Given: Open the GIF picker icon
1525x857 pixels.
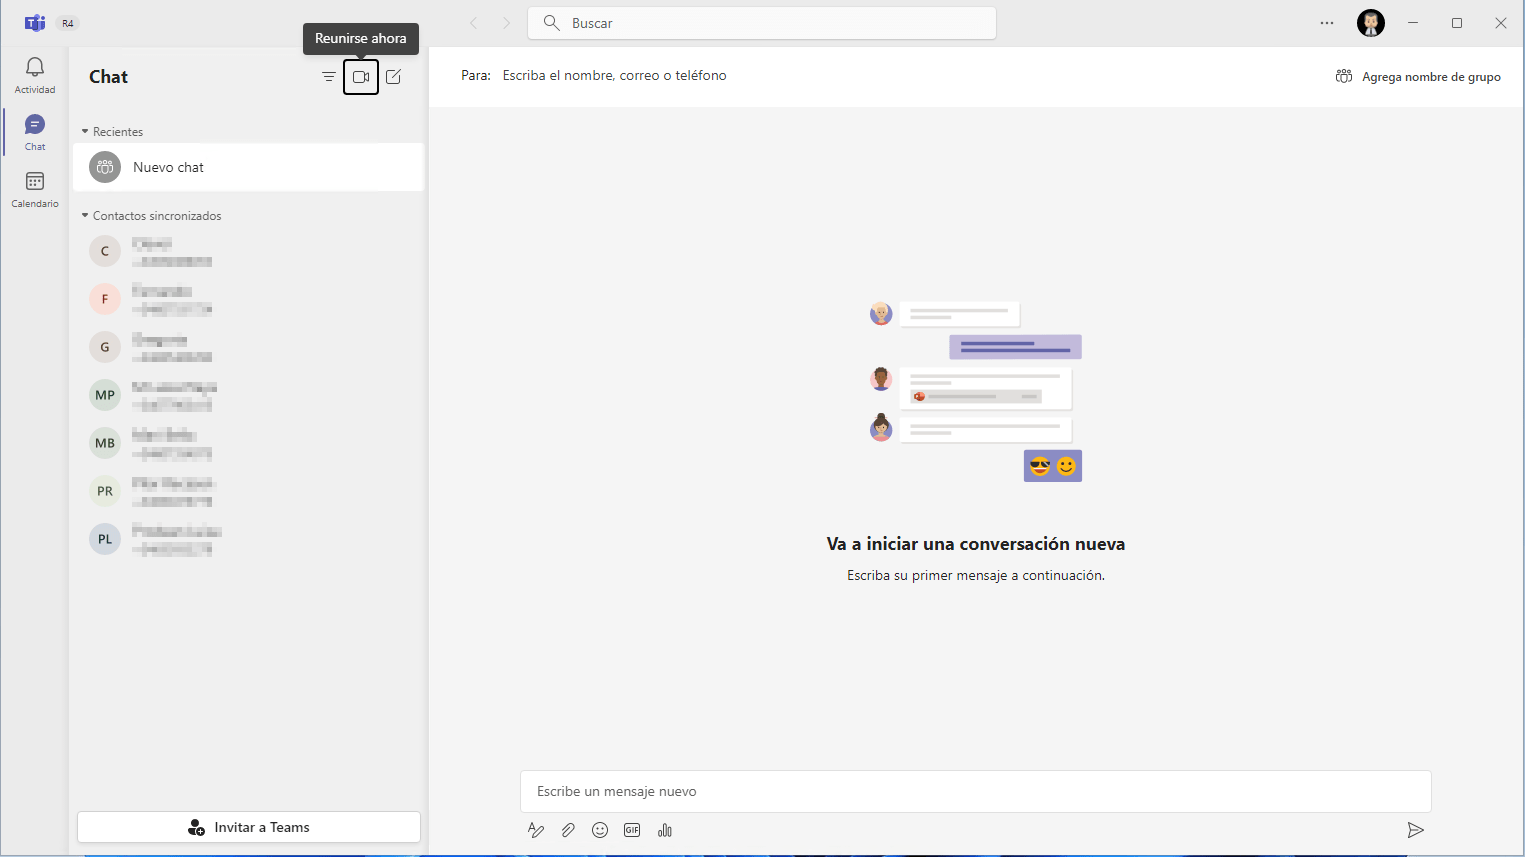Looking at the screenshot, I should pyautogui.click(x=632, y=830).
